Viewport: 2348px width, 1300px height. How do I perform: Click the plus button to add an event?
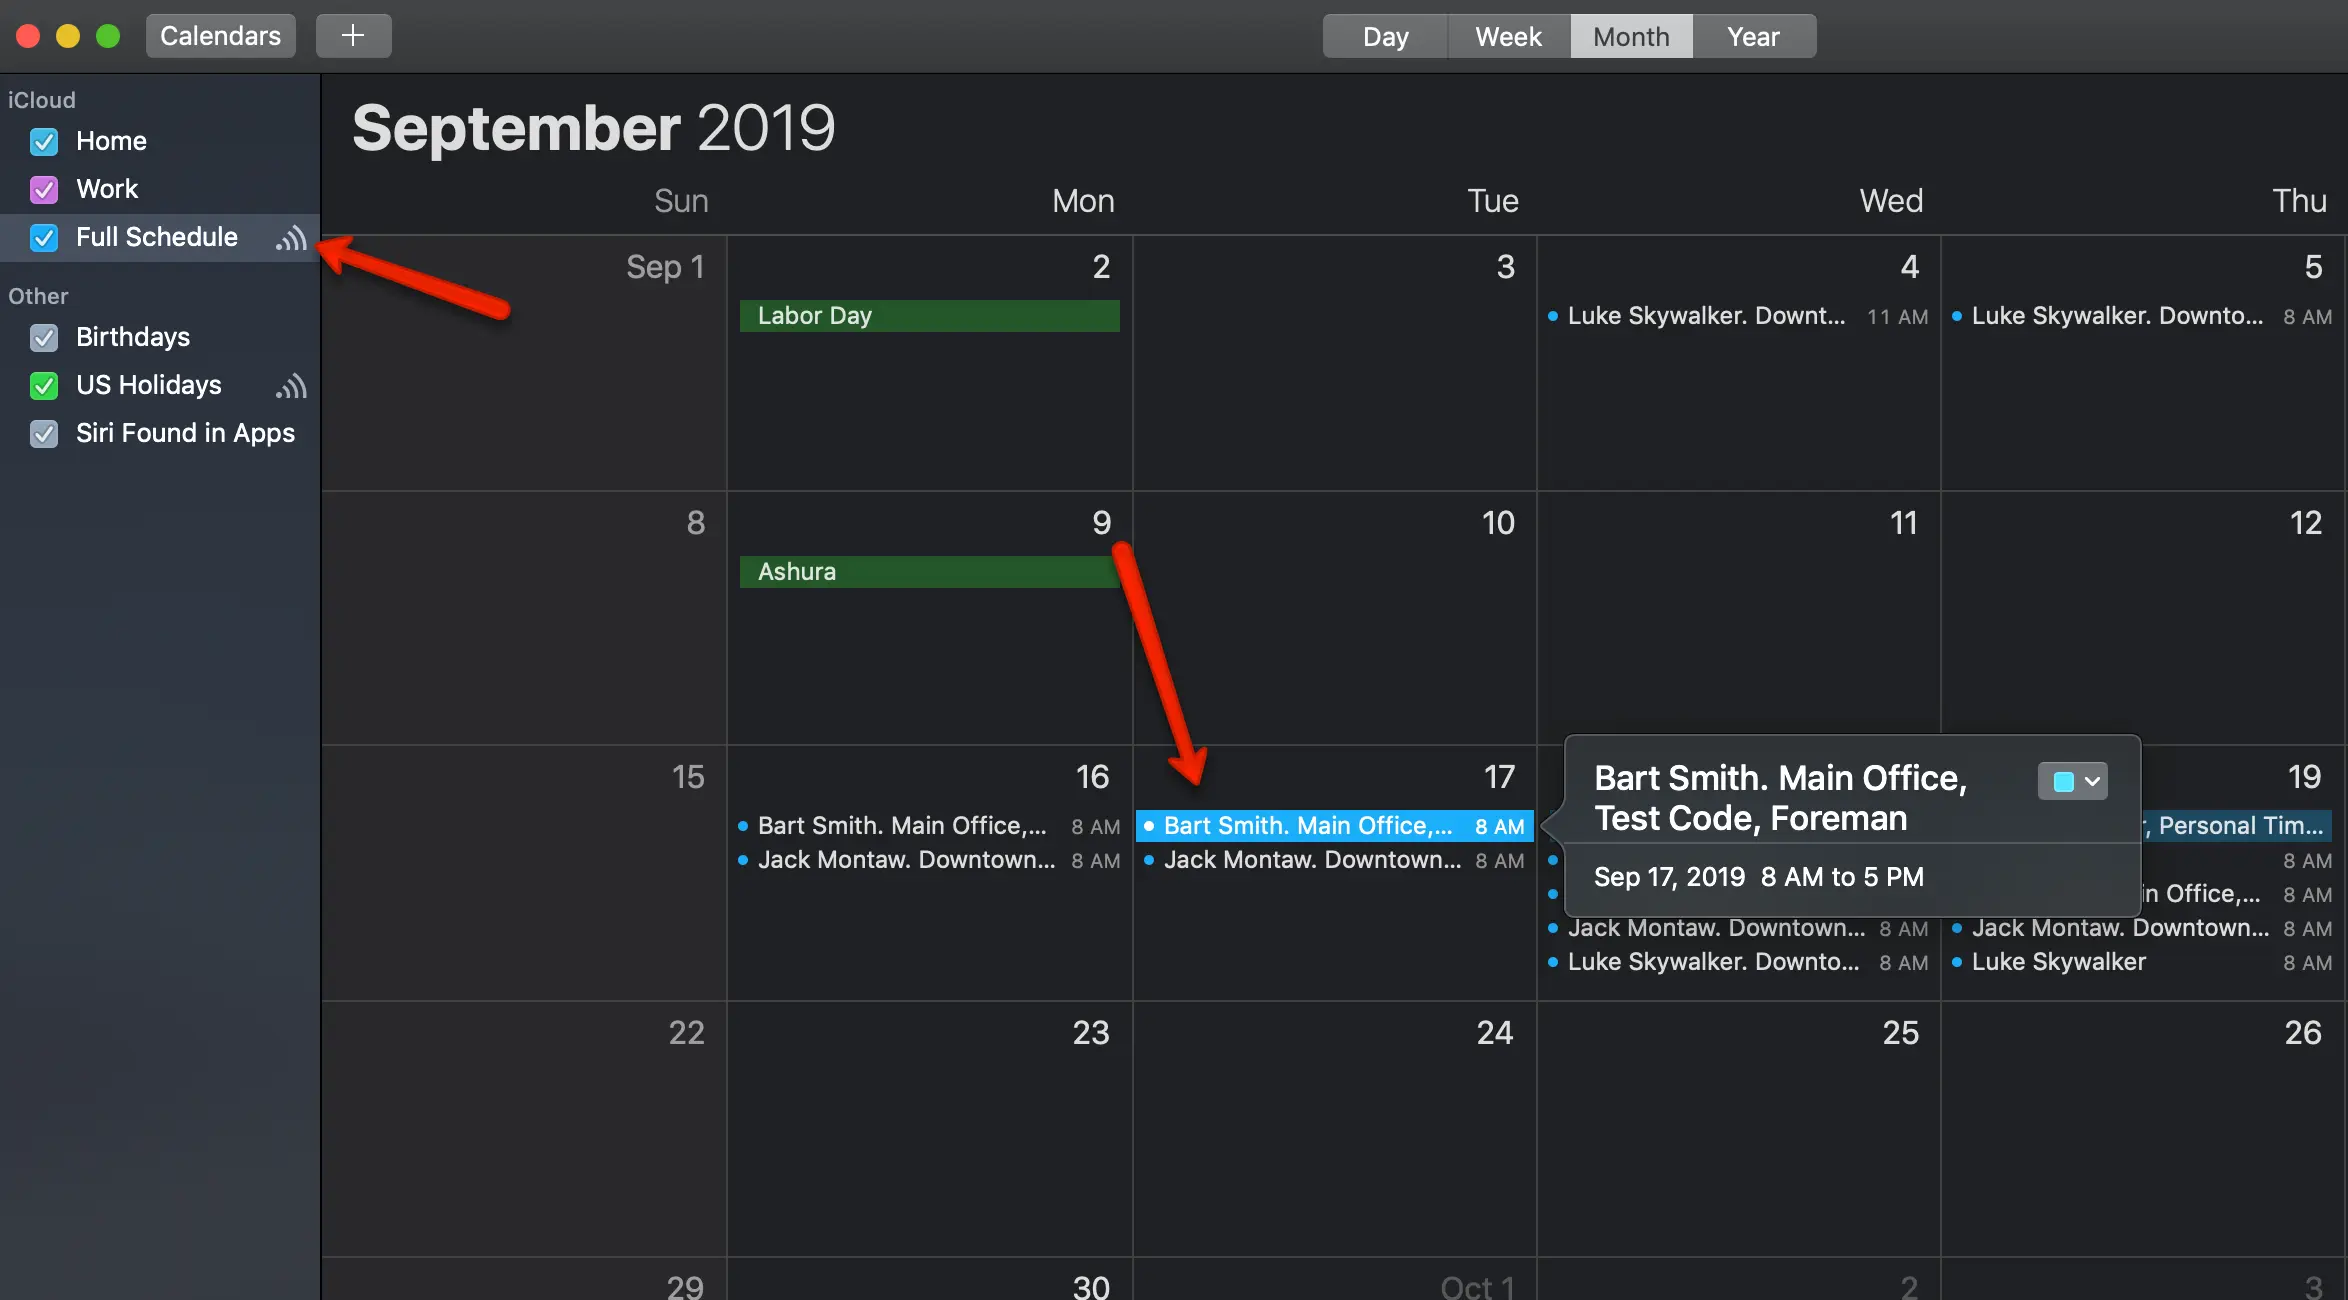pos(353,36)
